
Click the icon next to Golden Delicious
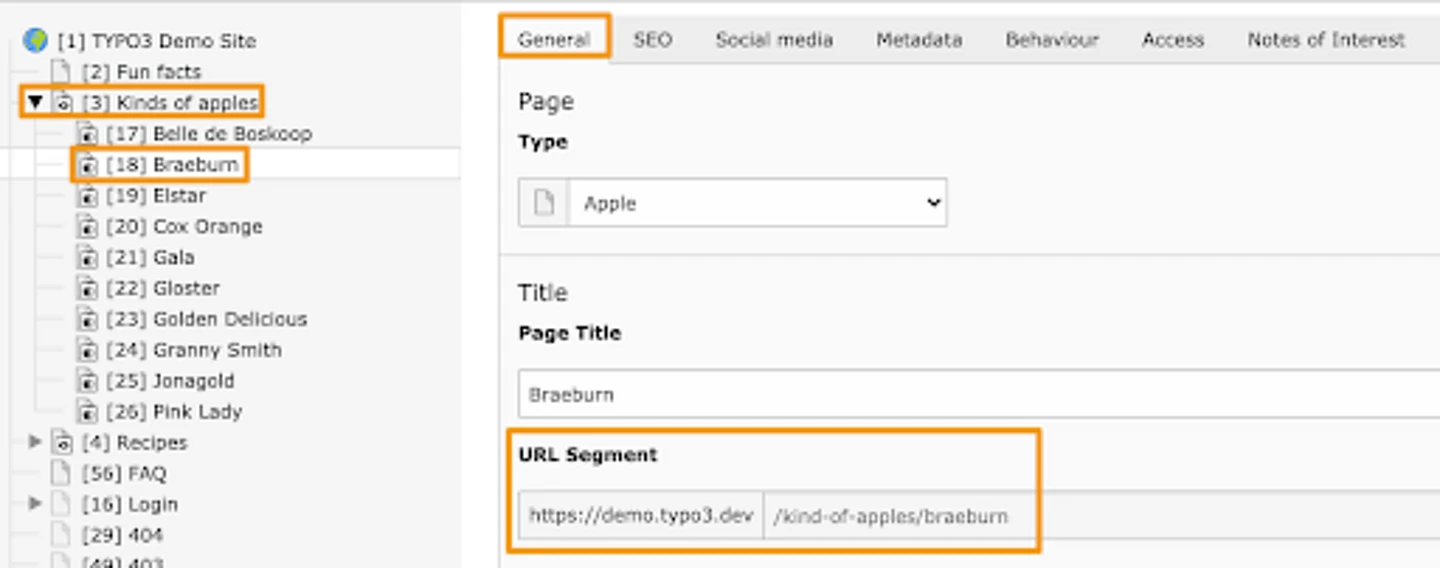click(88, 320)
